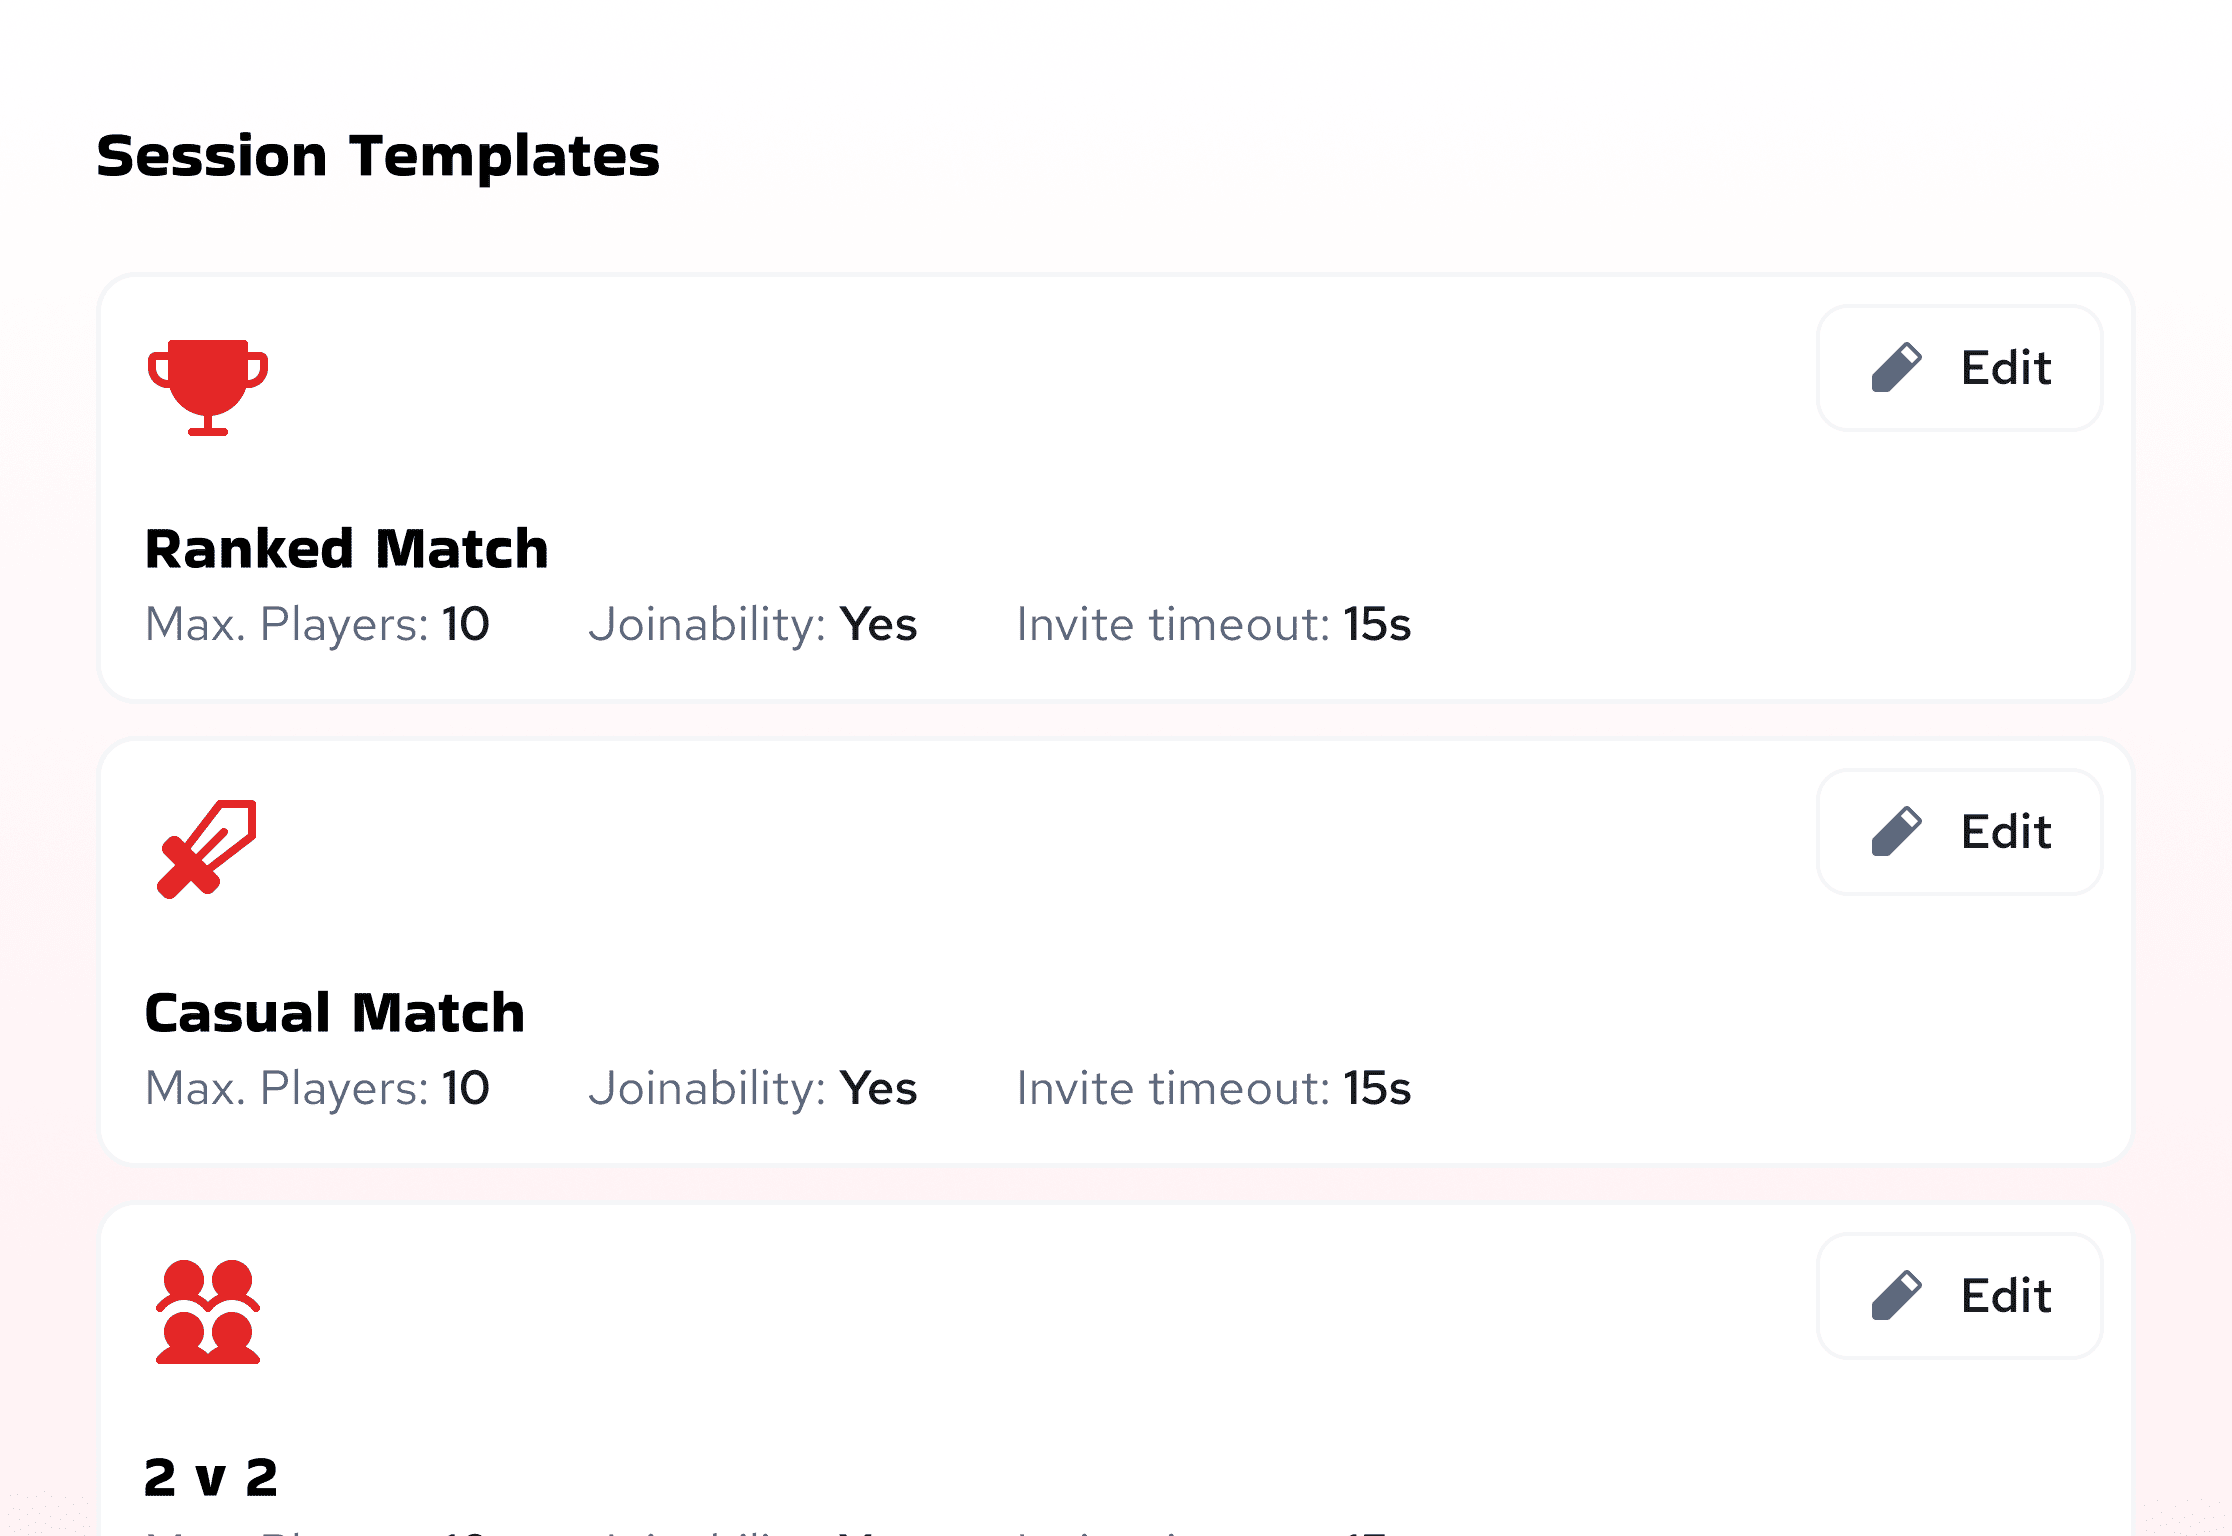Open the editor for the 2 v 2 template
2232x1536 pixels.
[x=1960, y=1295]
